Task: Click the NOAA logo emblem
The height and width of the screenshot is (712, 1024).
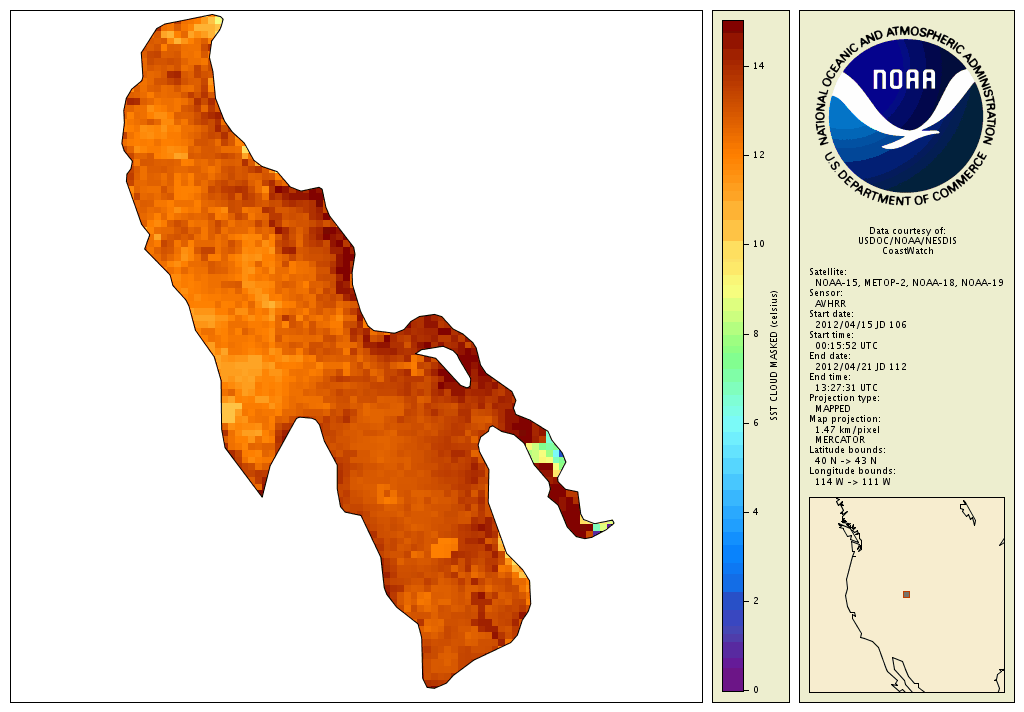Action: 906,117
